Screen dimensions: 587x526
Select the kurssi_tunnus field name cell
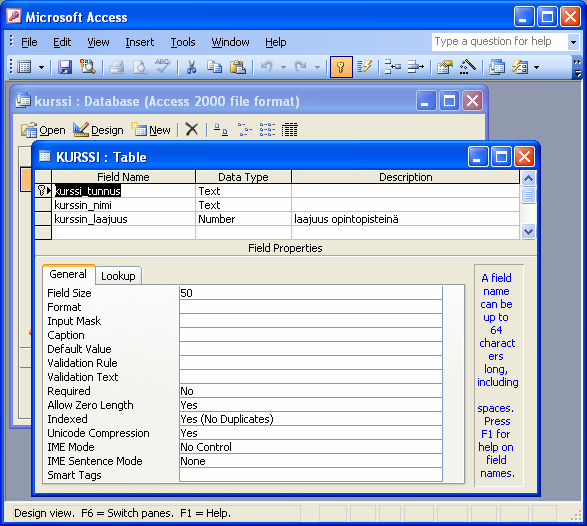[x=124, y=191]
